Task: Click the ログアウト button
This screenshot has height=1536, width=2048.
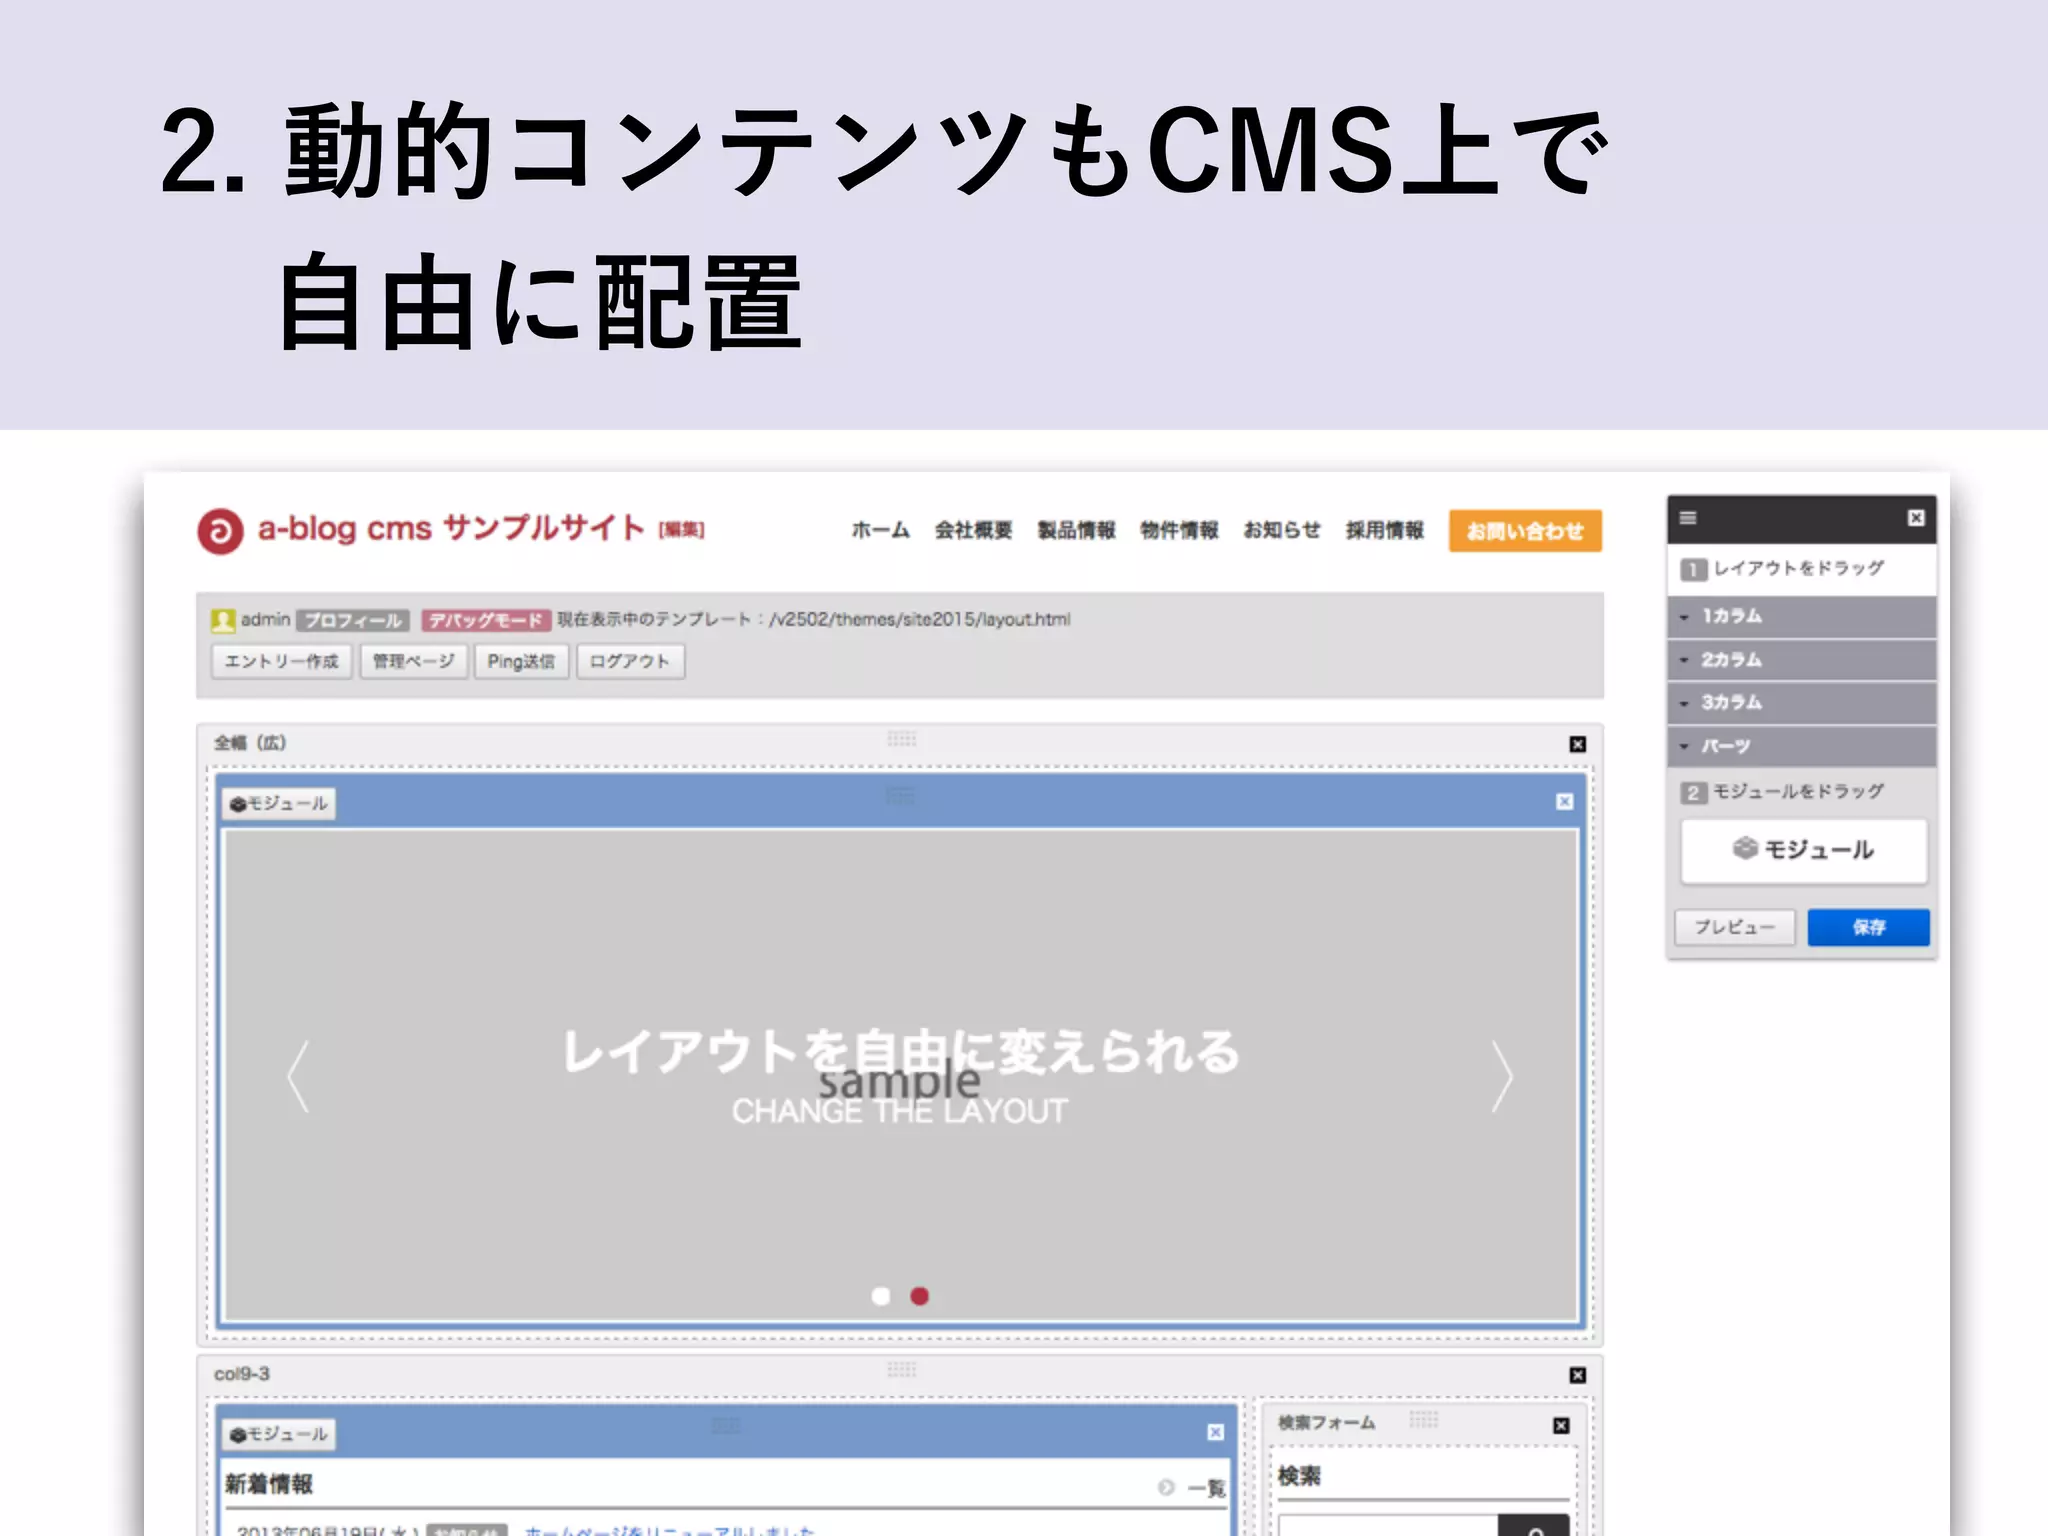Action: [x=630, y=662]
